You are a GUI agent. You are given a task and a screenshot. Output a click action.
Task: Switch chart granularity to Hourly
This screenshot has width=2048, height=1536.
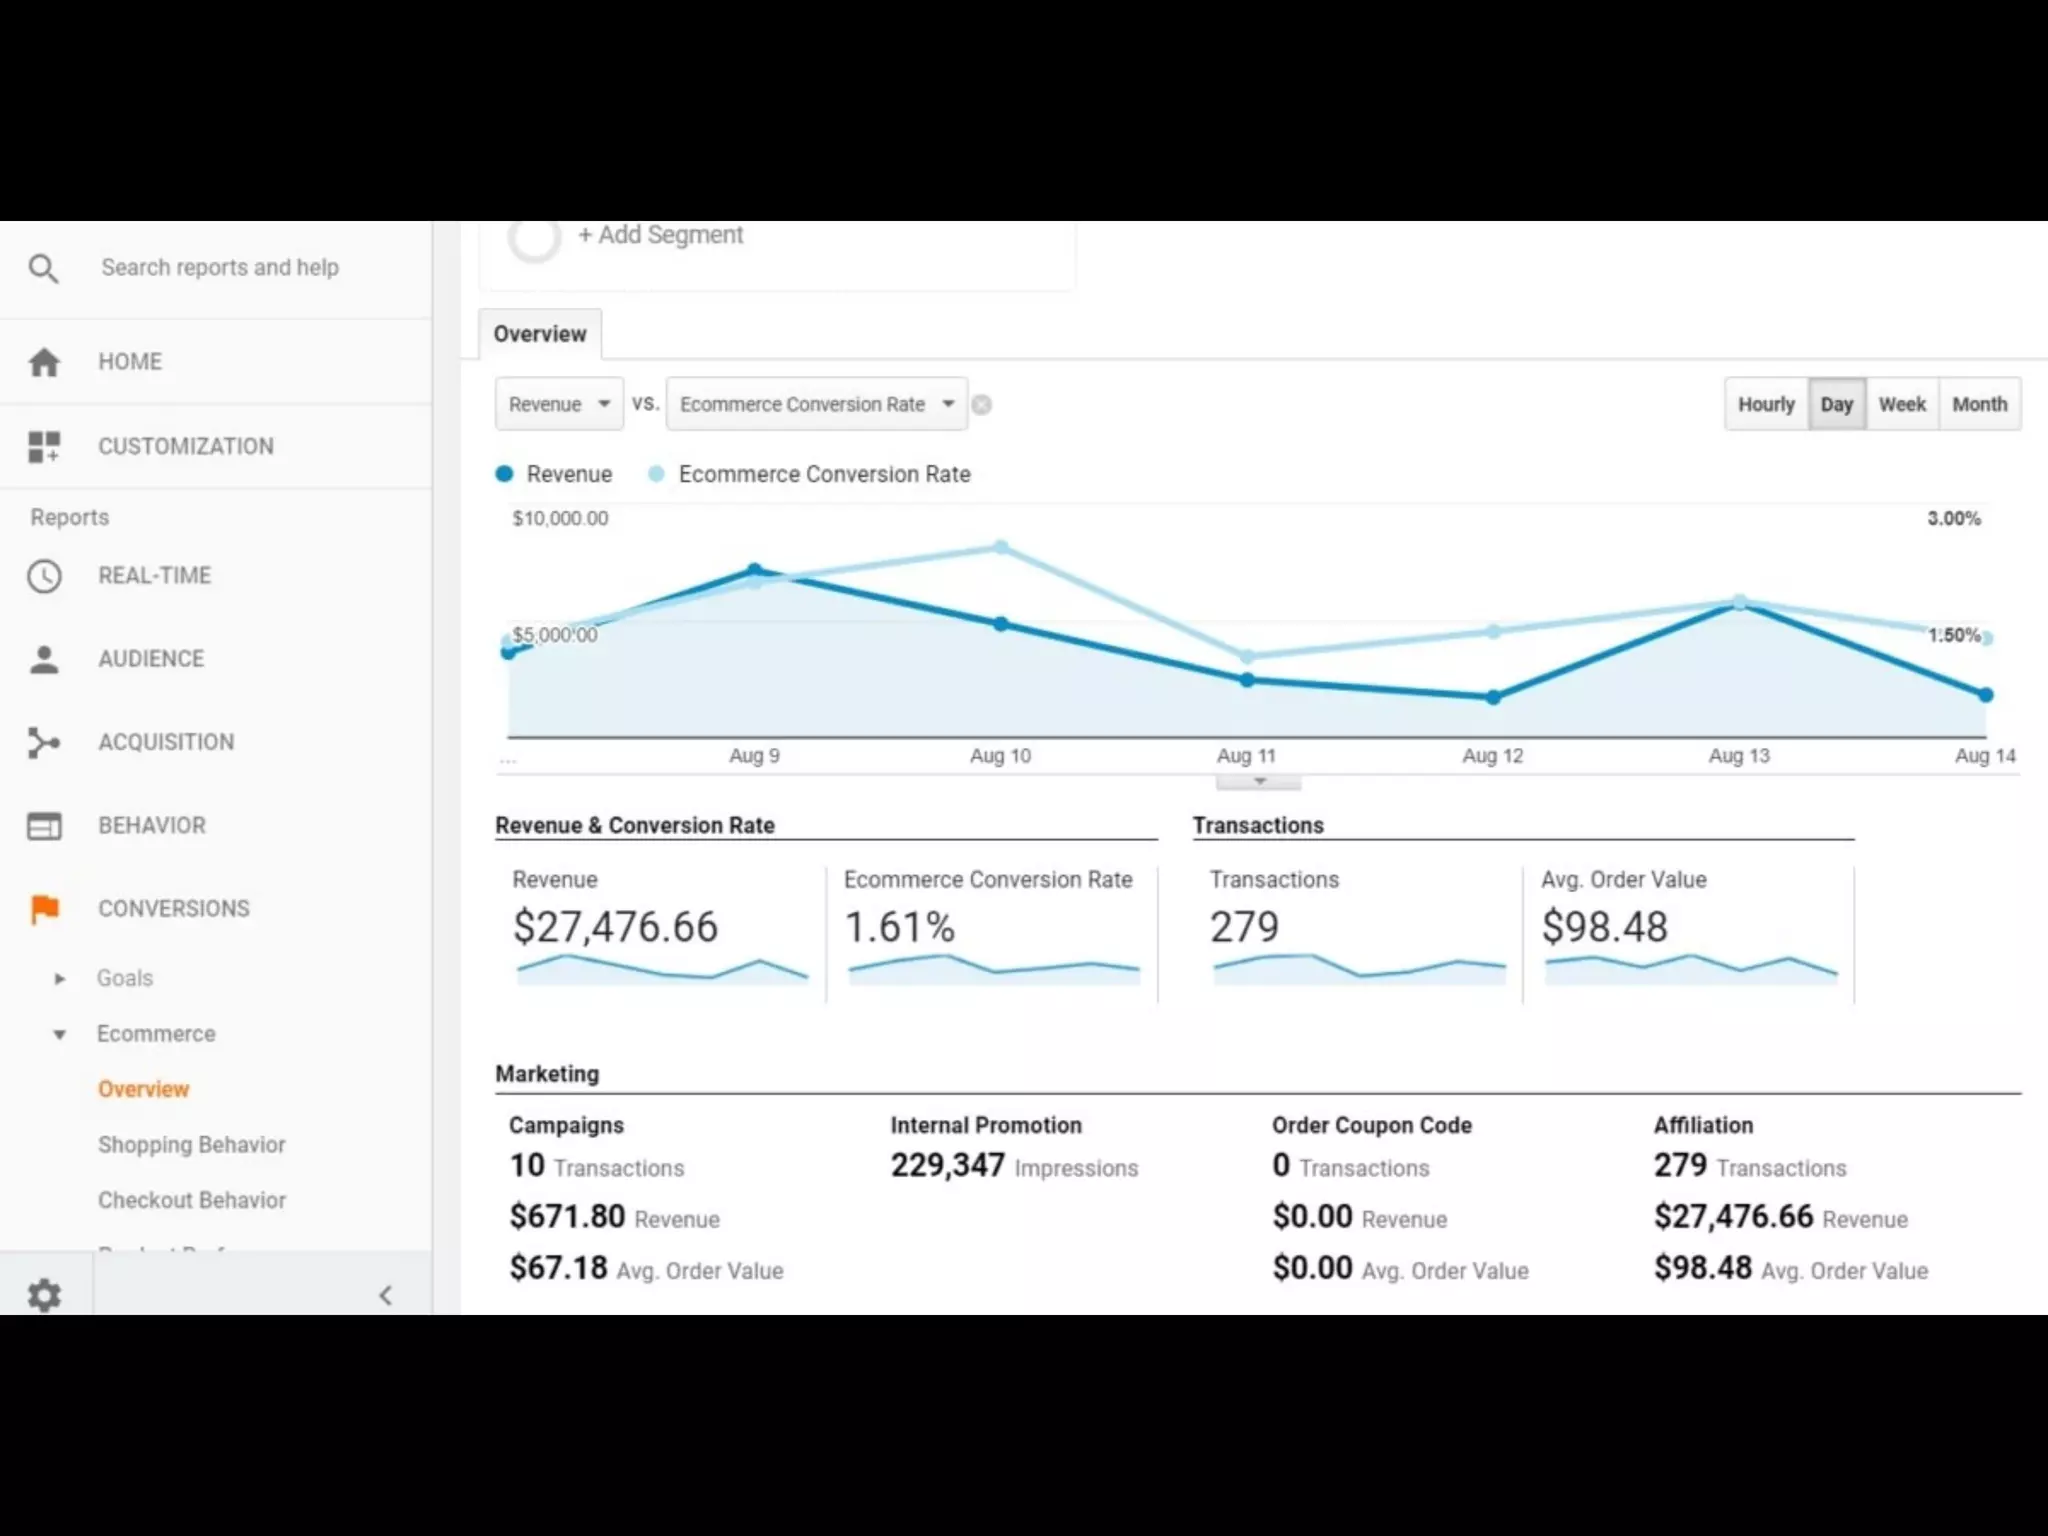point(1766,404)
